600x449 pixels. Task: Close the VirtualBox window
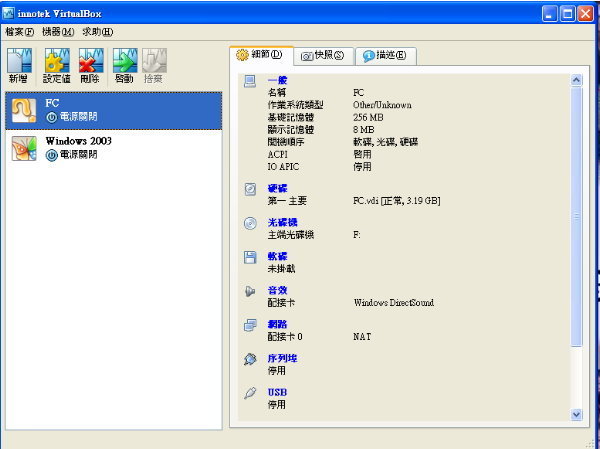(x=585, y=14)
